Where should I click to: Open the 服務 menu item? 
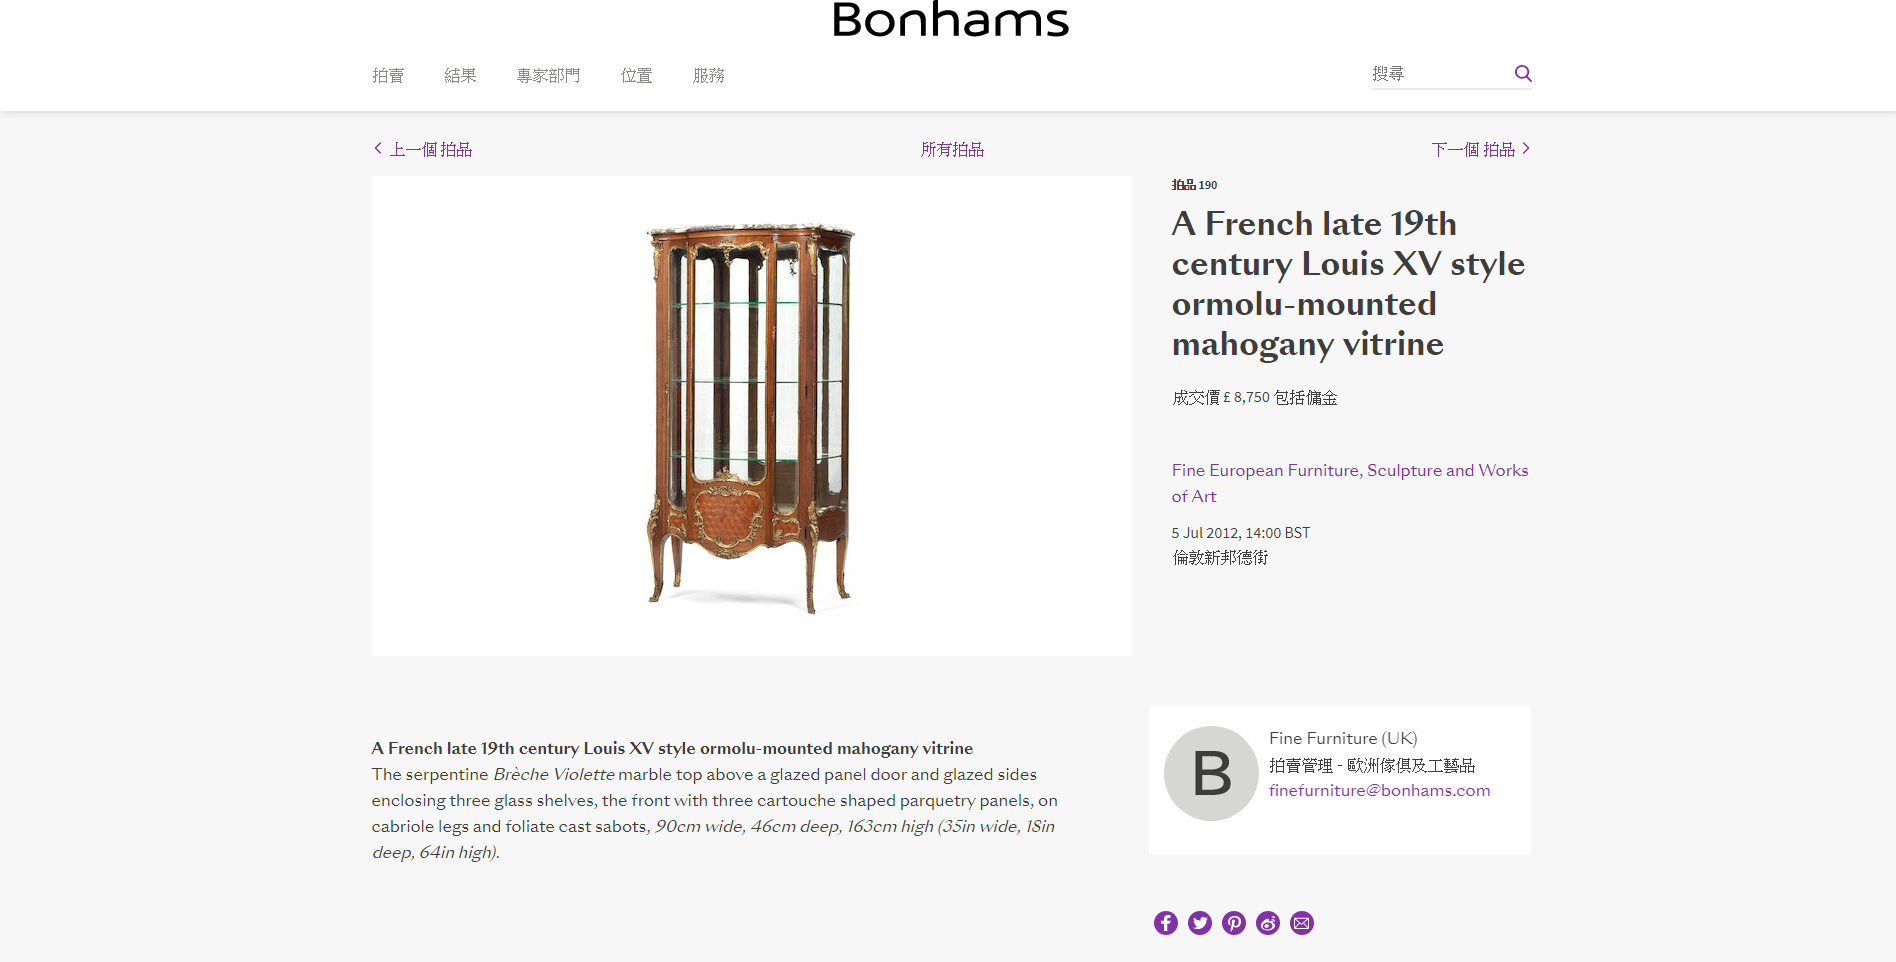(x=708, y=76)
